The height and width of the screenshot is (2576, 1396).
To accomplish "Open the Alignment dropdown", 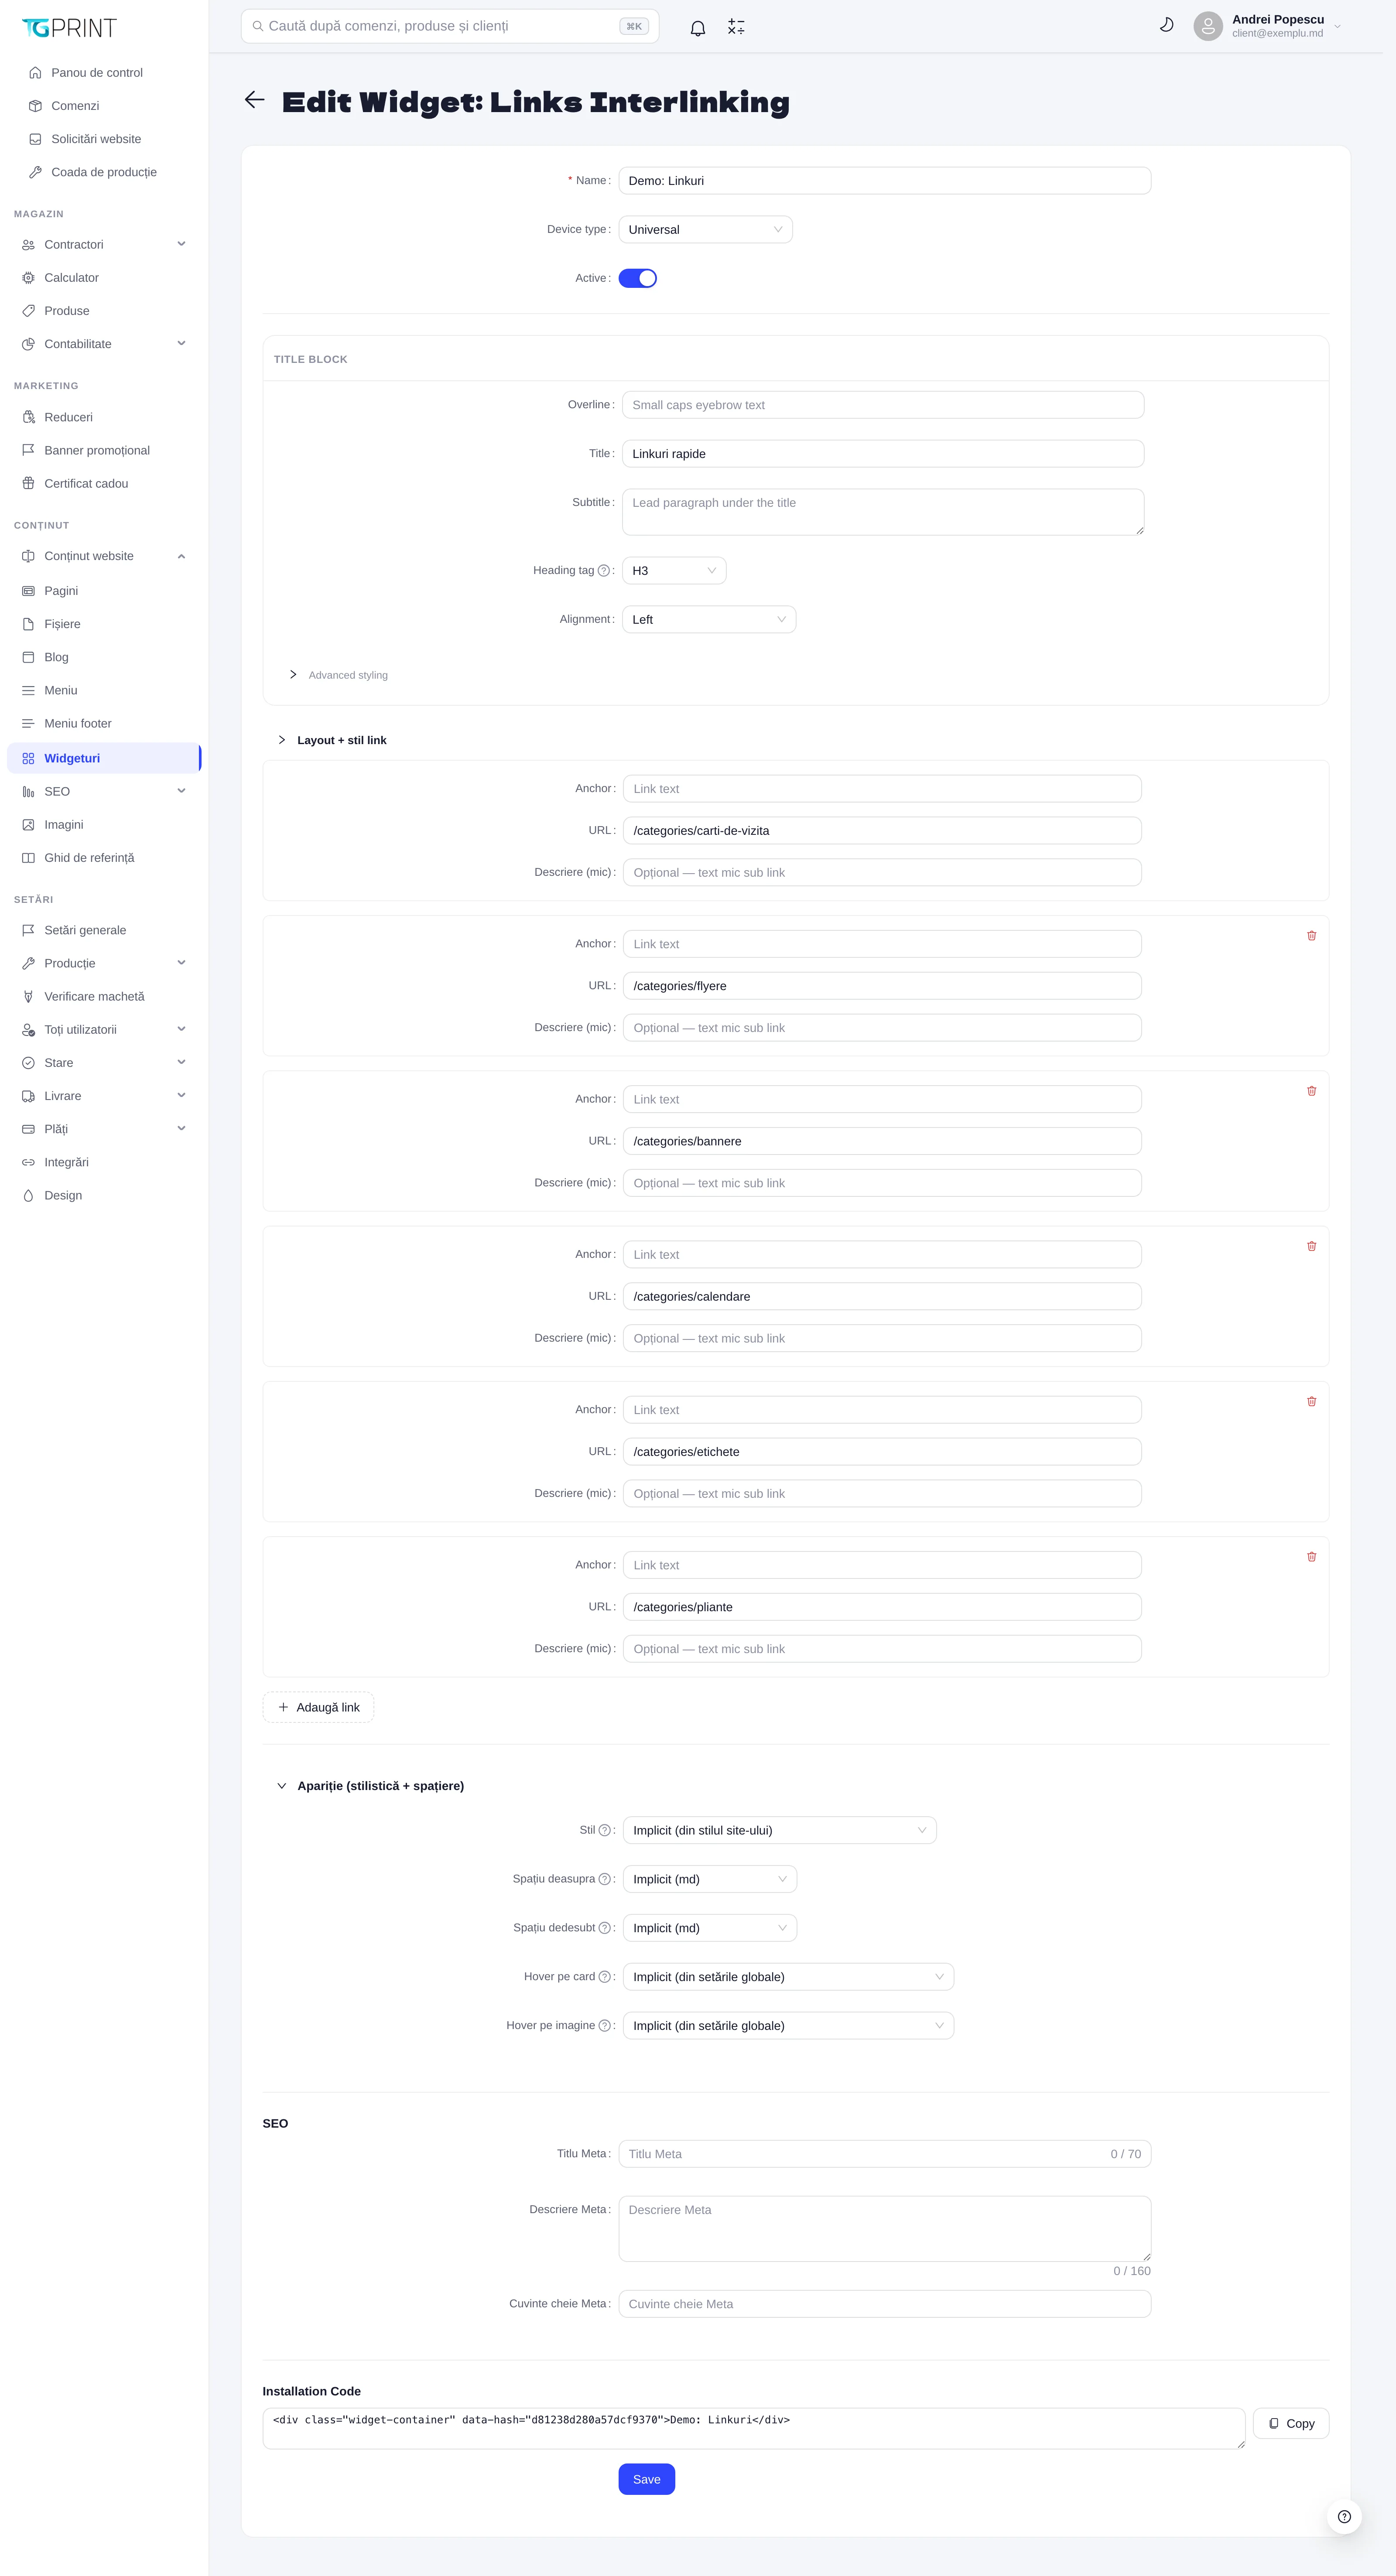I will tap(709, 620).
